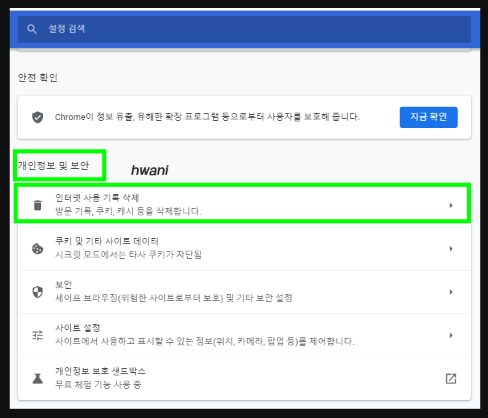Click the 개인정보 보호 샌드박스 title
This screenshot has height=418, width=488.
coord(100,371)
